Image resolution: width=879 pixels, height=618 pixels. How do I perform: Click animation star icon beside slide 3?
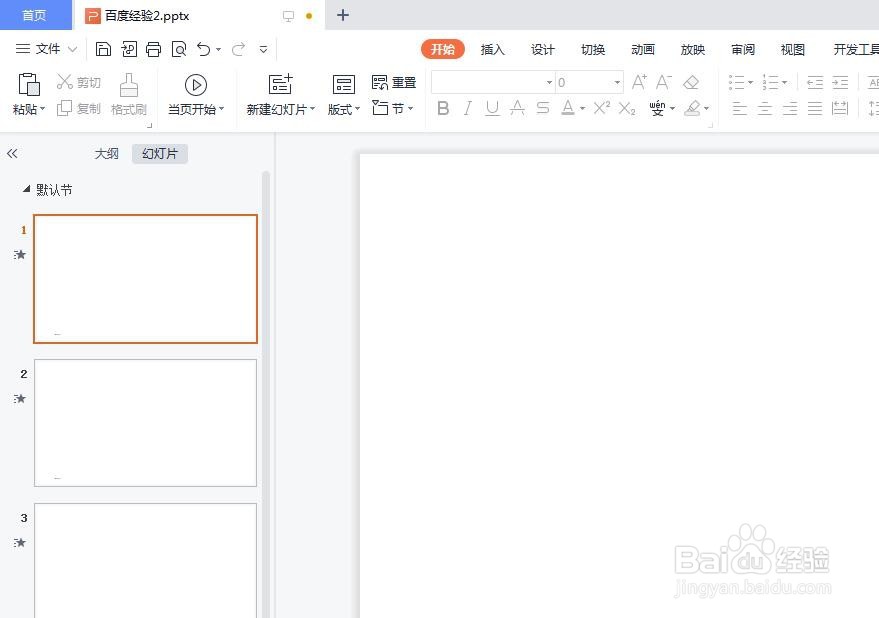coord(20,543)
